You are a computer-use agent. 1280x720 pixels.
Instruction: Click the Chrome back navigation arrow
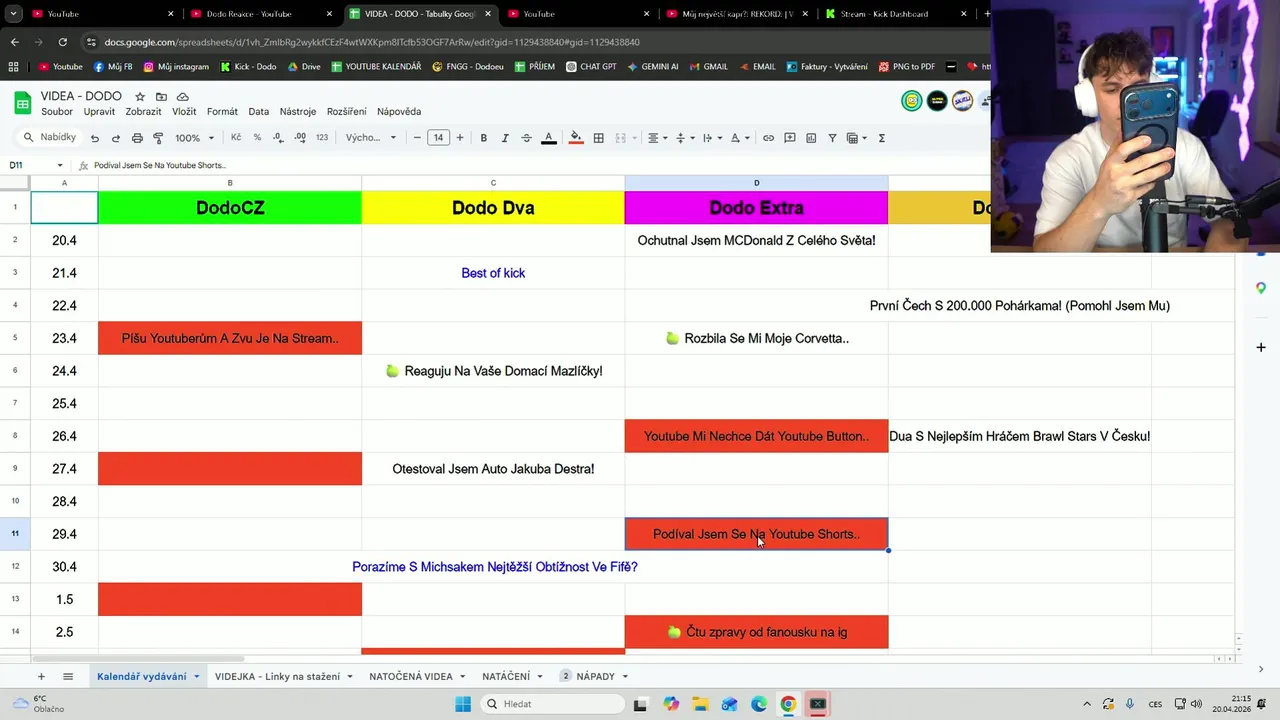pyautogui.click(x=14, y=42)
